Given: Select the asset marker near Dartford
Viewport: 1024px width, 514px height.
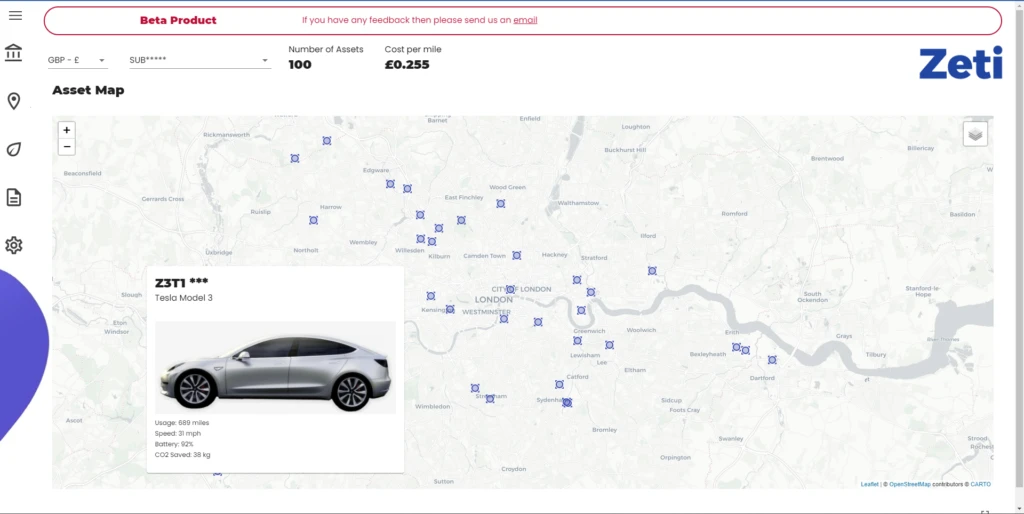Looking at the screenshot, I should 772,360.
